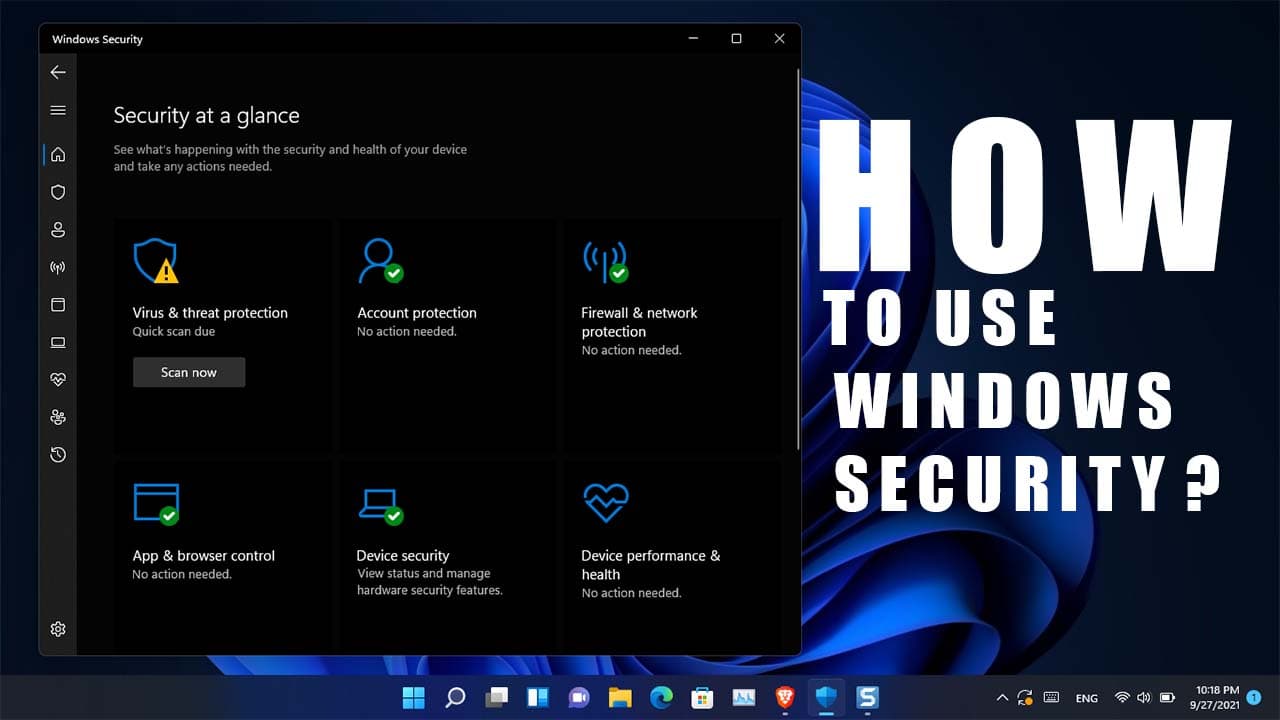This screenshot has width=1280, height=720.
Task: Open Virus & threat protection shield in sidebar
Action: click(x=58, y=192)
